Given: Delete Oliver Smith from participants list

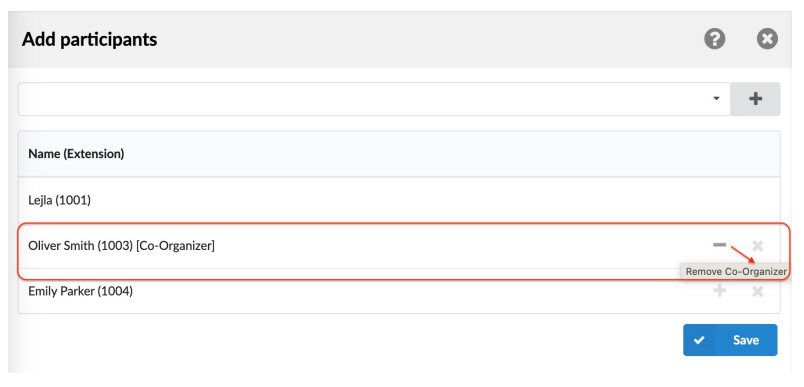Looking at the screenshot, I should point(757,246).
